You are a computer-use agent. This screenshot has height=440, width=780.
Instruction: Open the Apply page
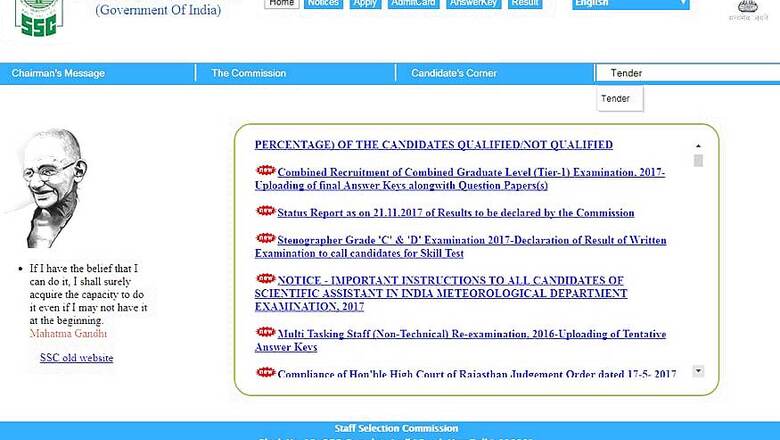tap(365, 4)
